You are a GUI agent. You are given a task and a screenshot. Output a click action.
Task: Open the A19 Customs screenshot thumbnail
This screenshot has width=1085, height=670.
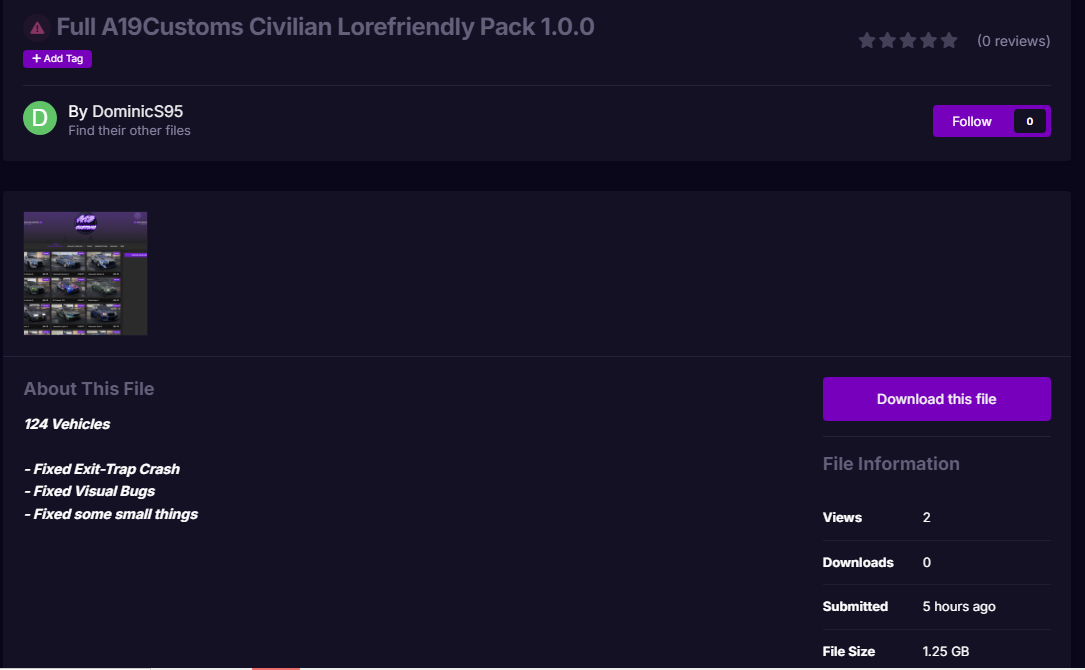click(x=85, y=273)
